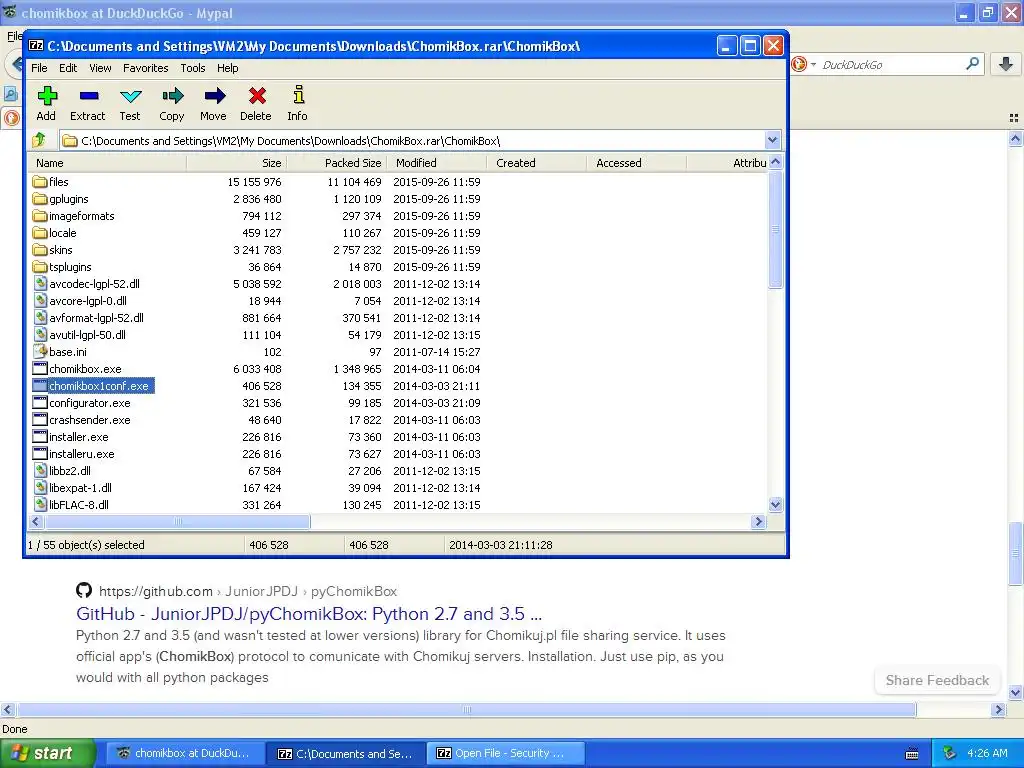
Task: Click the Share Feedback button
Action: tap(937, 680)
